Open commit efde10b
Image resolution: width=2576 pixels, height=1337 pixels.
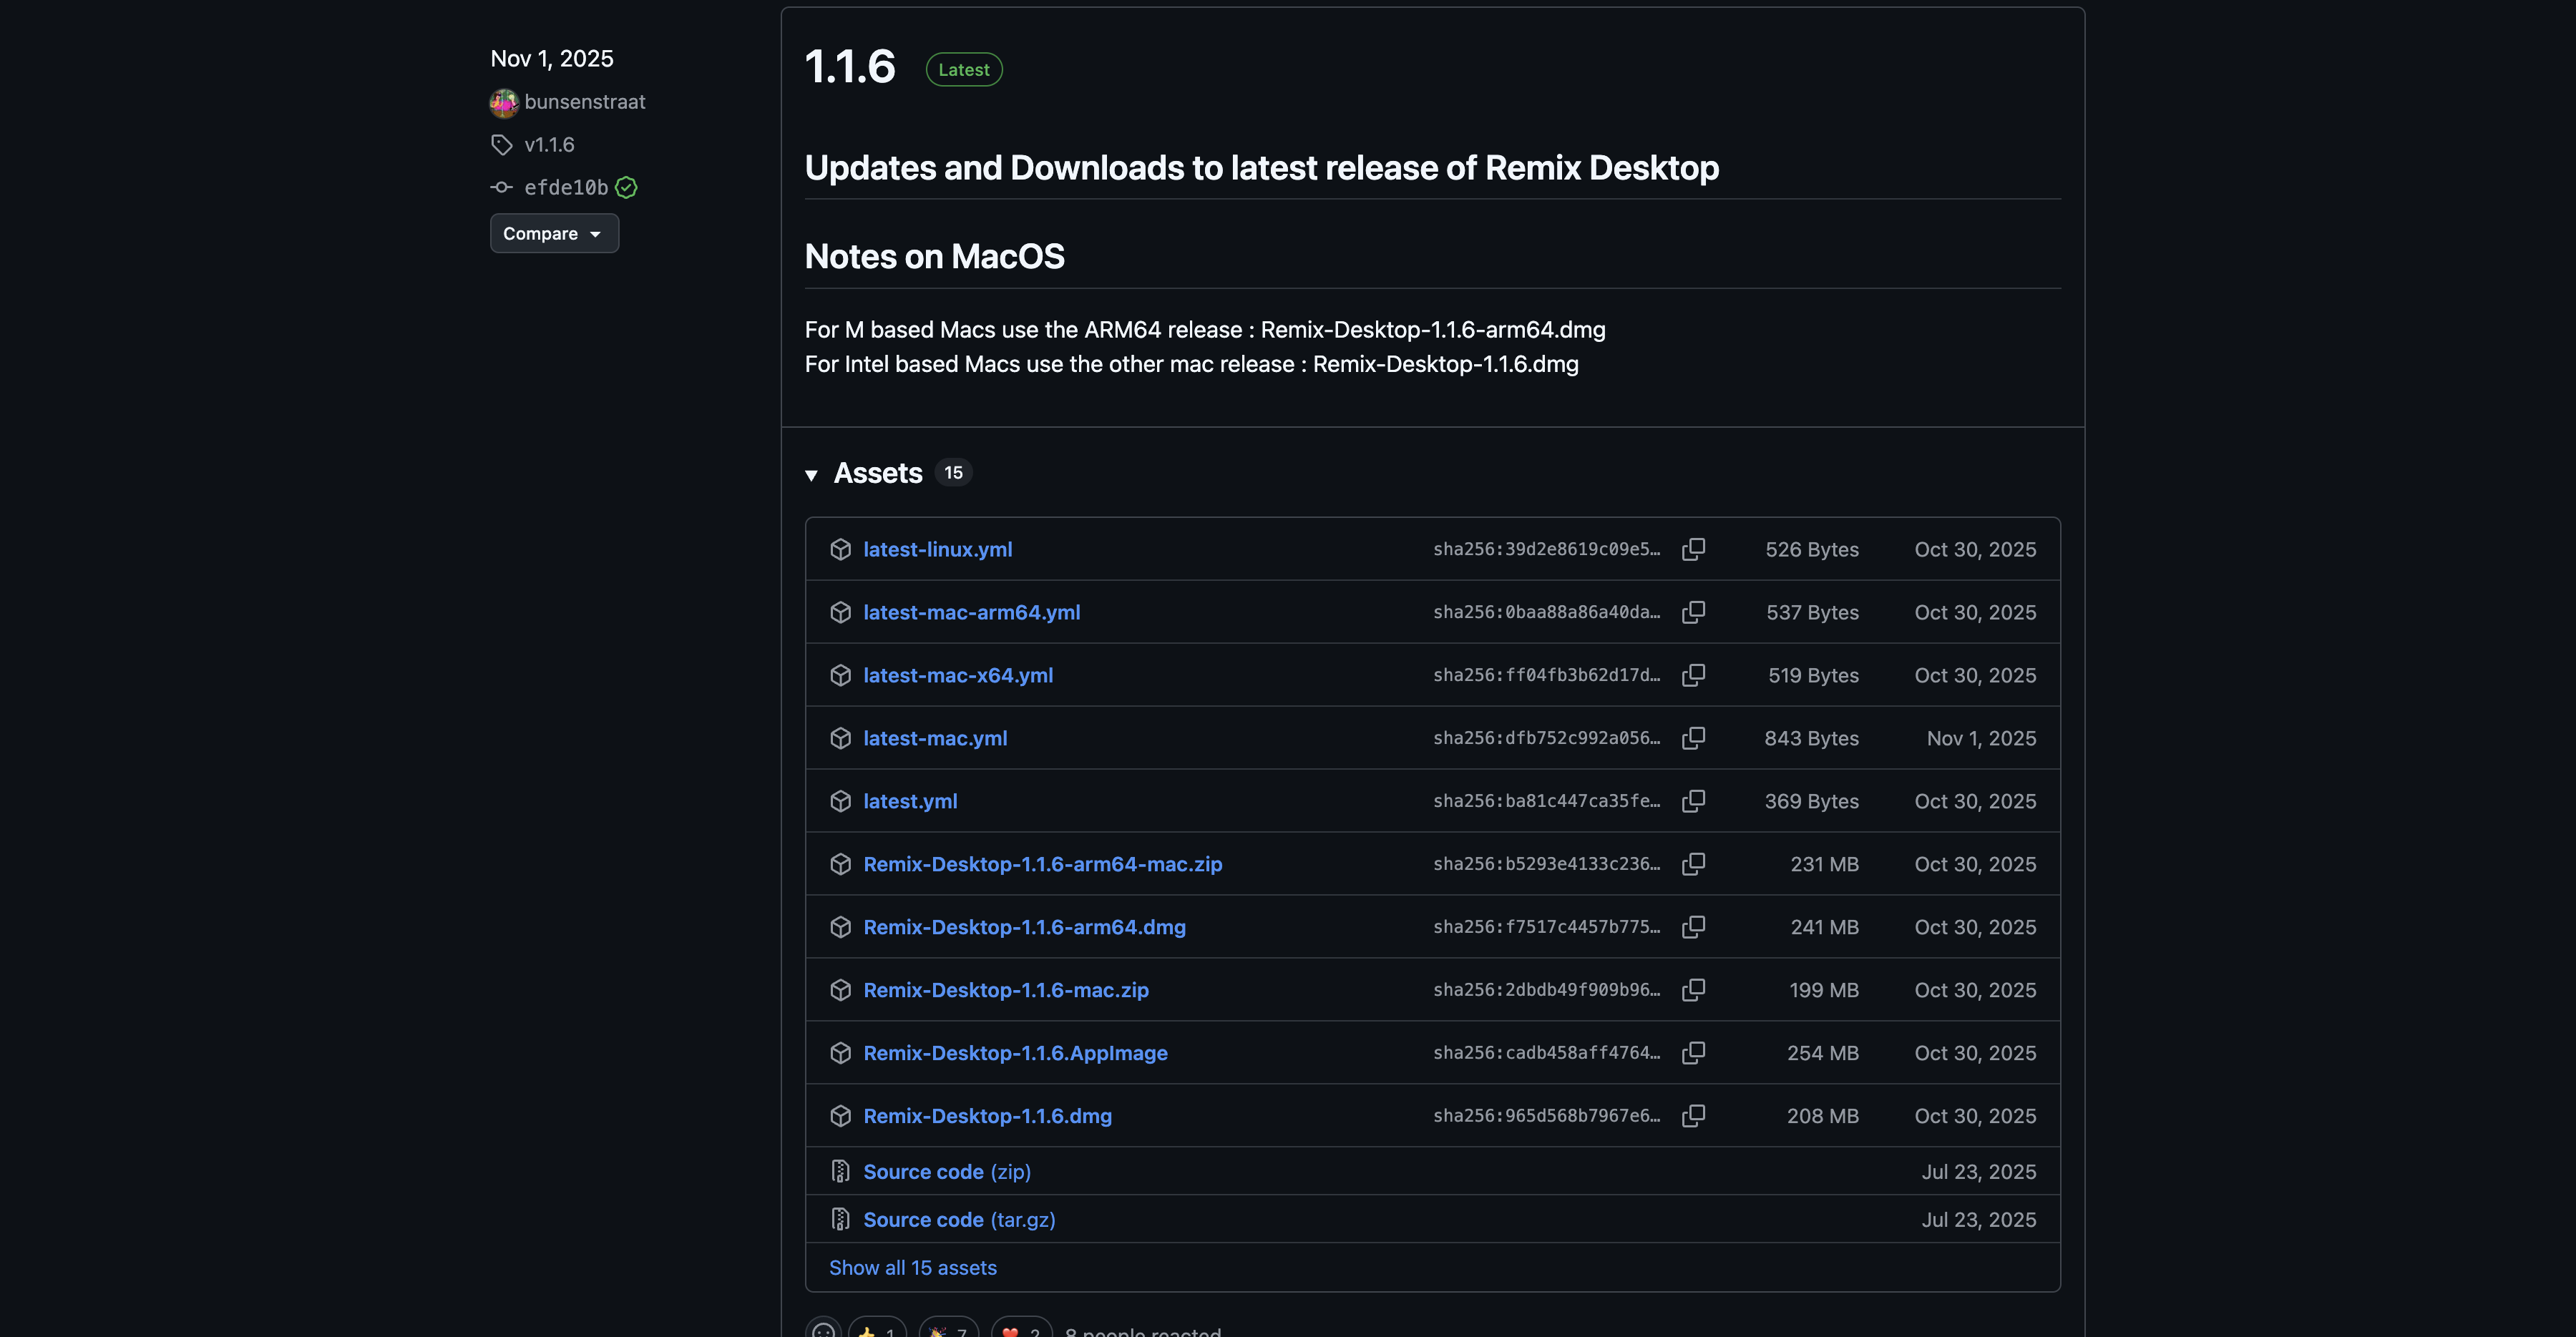tap(566, 187)
